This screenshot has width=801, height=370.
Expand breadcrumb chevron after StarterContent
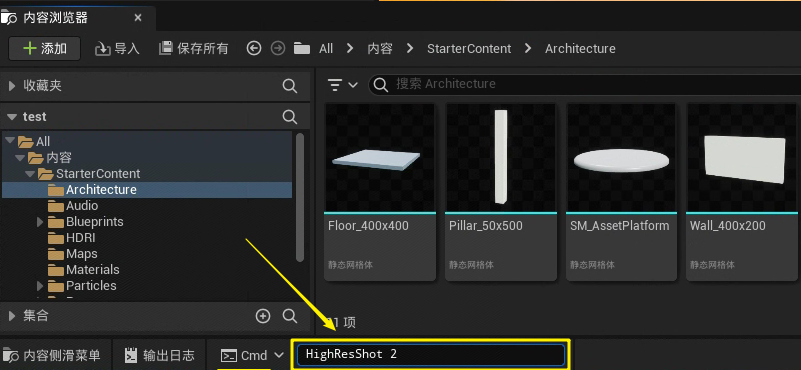coord(528,49)
